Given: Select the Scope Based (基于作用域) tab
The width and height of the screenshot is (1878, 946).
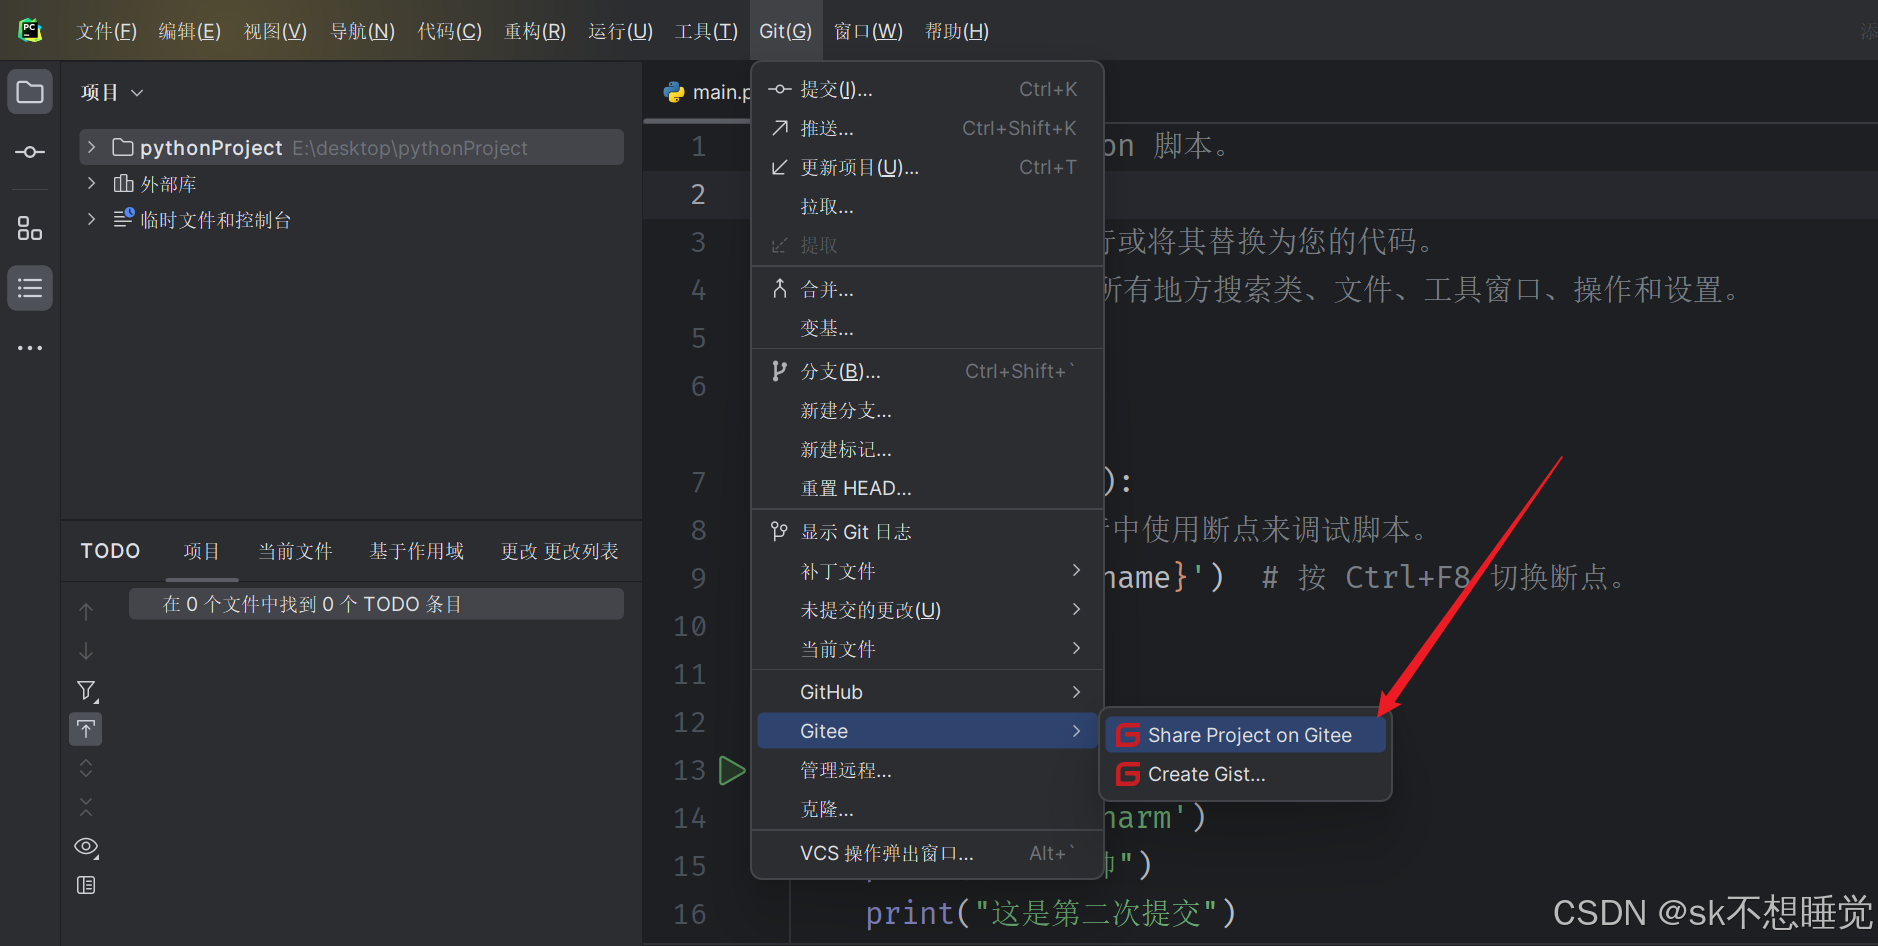Looking at the screenshot, I should 416,551.
